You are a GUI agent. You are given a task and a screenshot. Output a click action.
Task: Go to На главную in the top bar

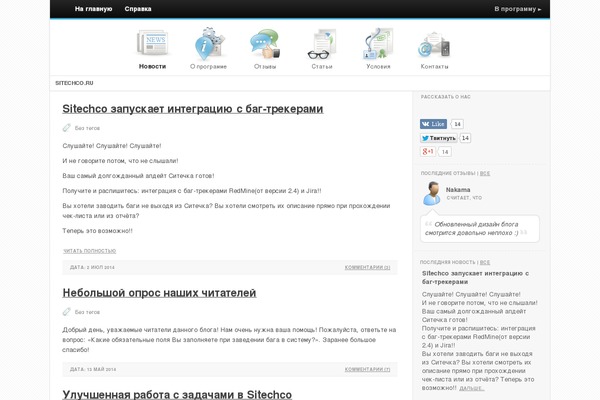pos(93,9)
